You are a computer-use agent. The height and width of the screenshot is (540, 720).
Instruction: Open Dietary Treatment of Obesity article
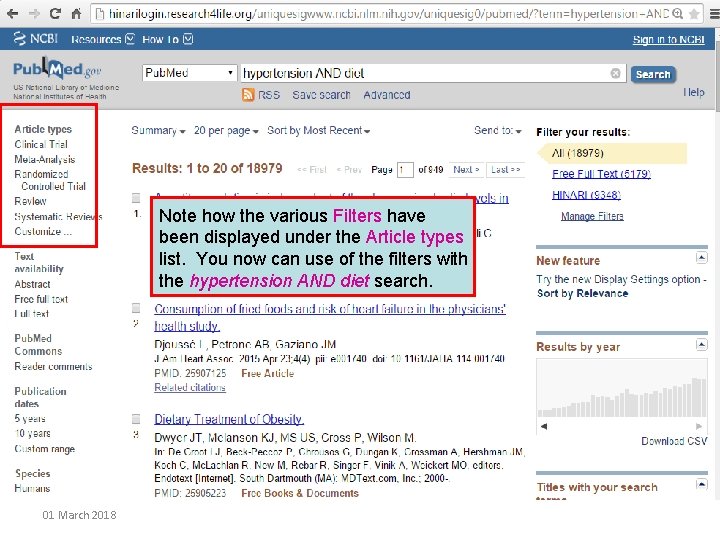point(229,419)
